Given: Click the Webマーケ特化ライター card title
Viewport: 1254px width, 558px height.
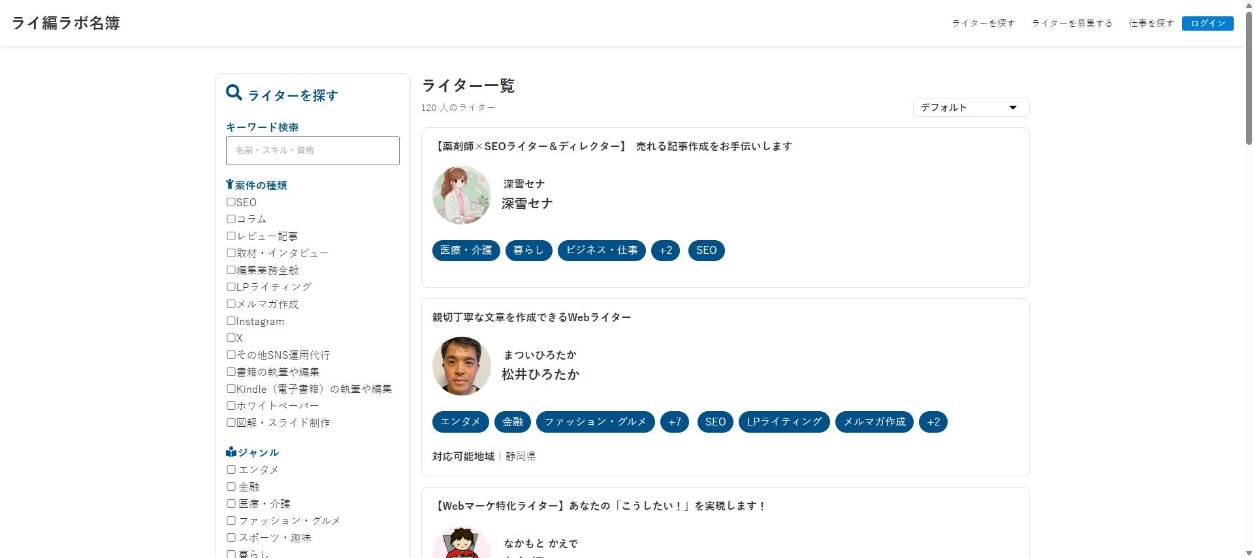Looking at the screenshot, I should click(x=599, y=506).
